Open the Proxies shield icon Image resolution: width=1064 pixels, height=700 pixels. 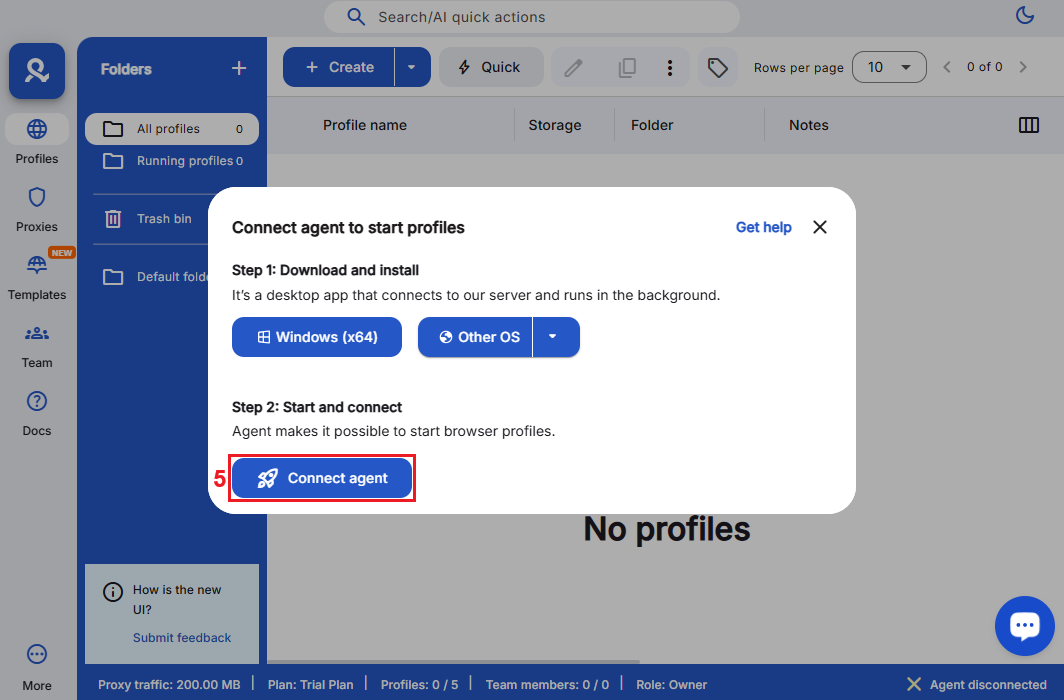[x=37, y=197]
